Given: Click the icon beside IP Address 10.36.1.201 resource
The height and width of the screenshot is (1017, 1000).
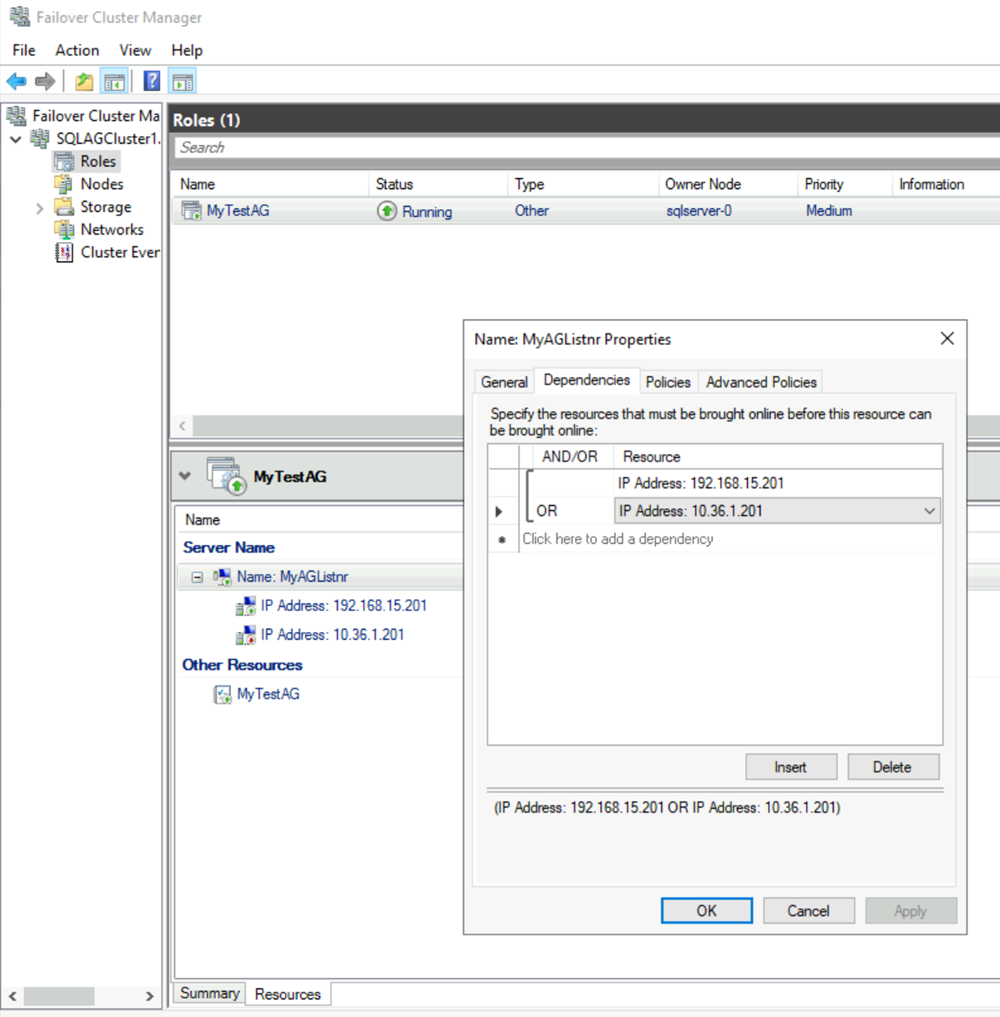Looking at the screenshot, I should tap(245, 635).
